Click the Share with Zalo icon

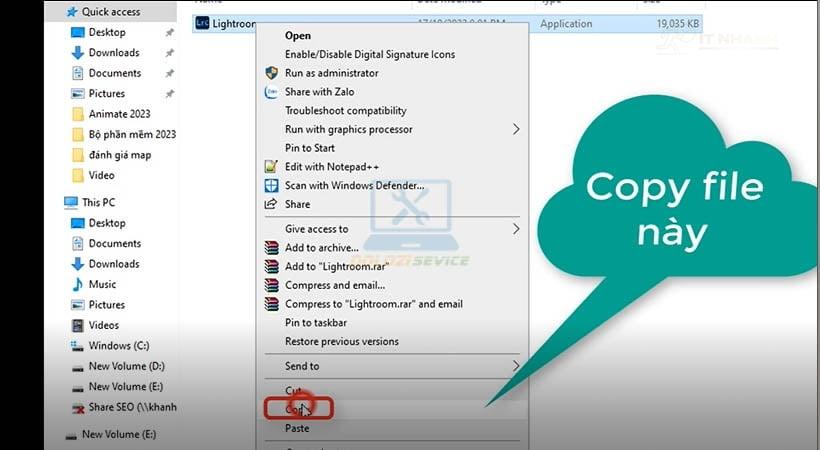pyautogui.click(x=271, y=92)
